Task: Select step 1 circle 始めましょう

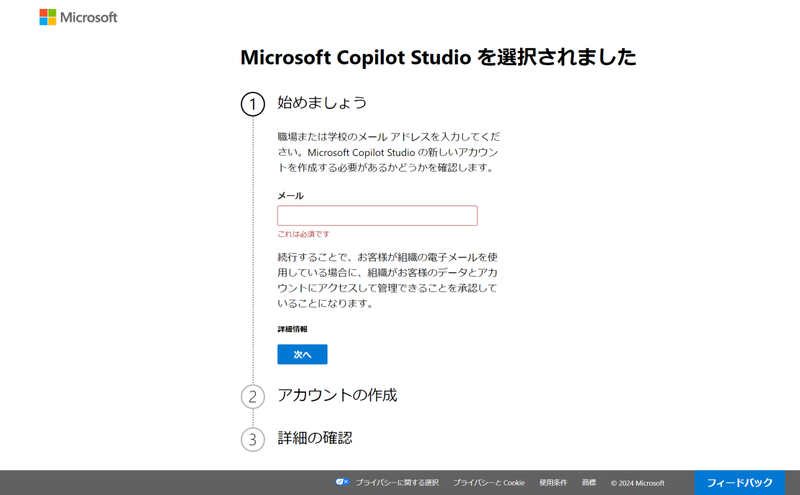Action: pos(253,104)
